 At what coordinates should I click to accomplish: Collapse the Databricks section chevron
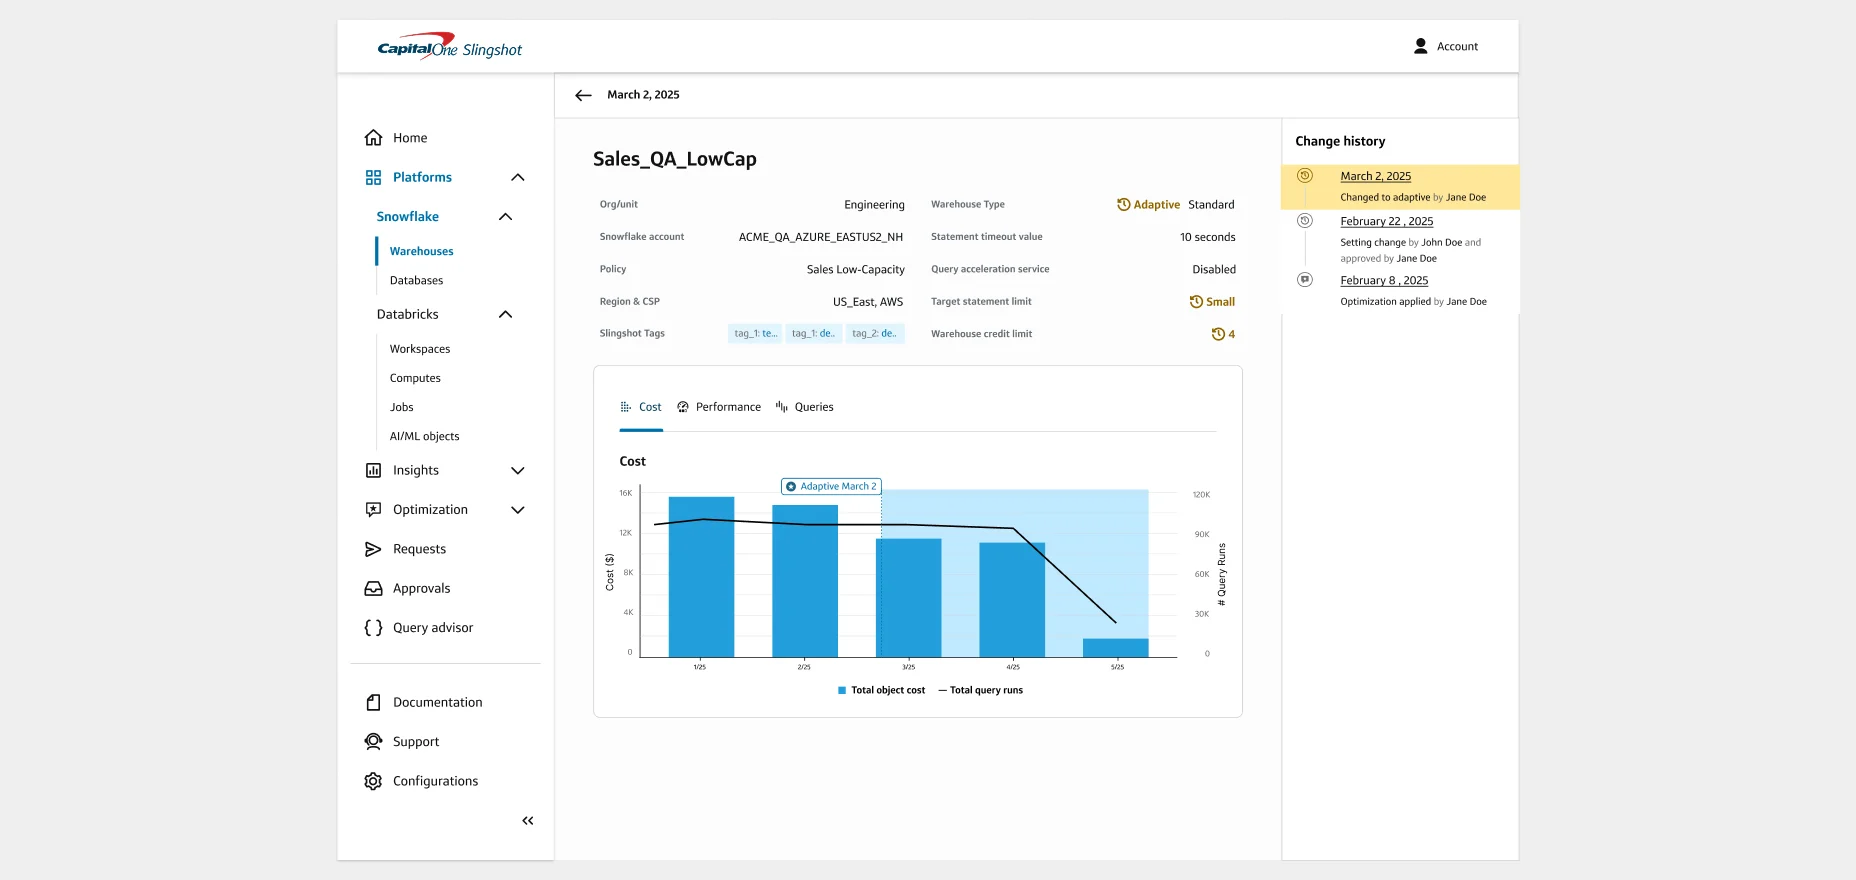click(x=505, y=314)
